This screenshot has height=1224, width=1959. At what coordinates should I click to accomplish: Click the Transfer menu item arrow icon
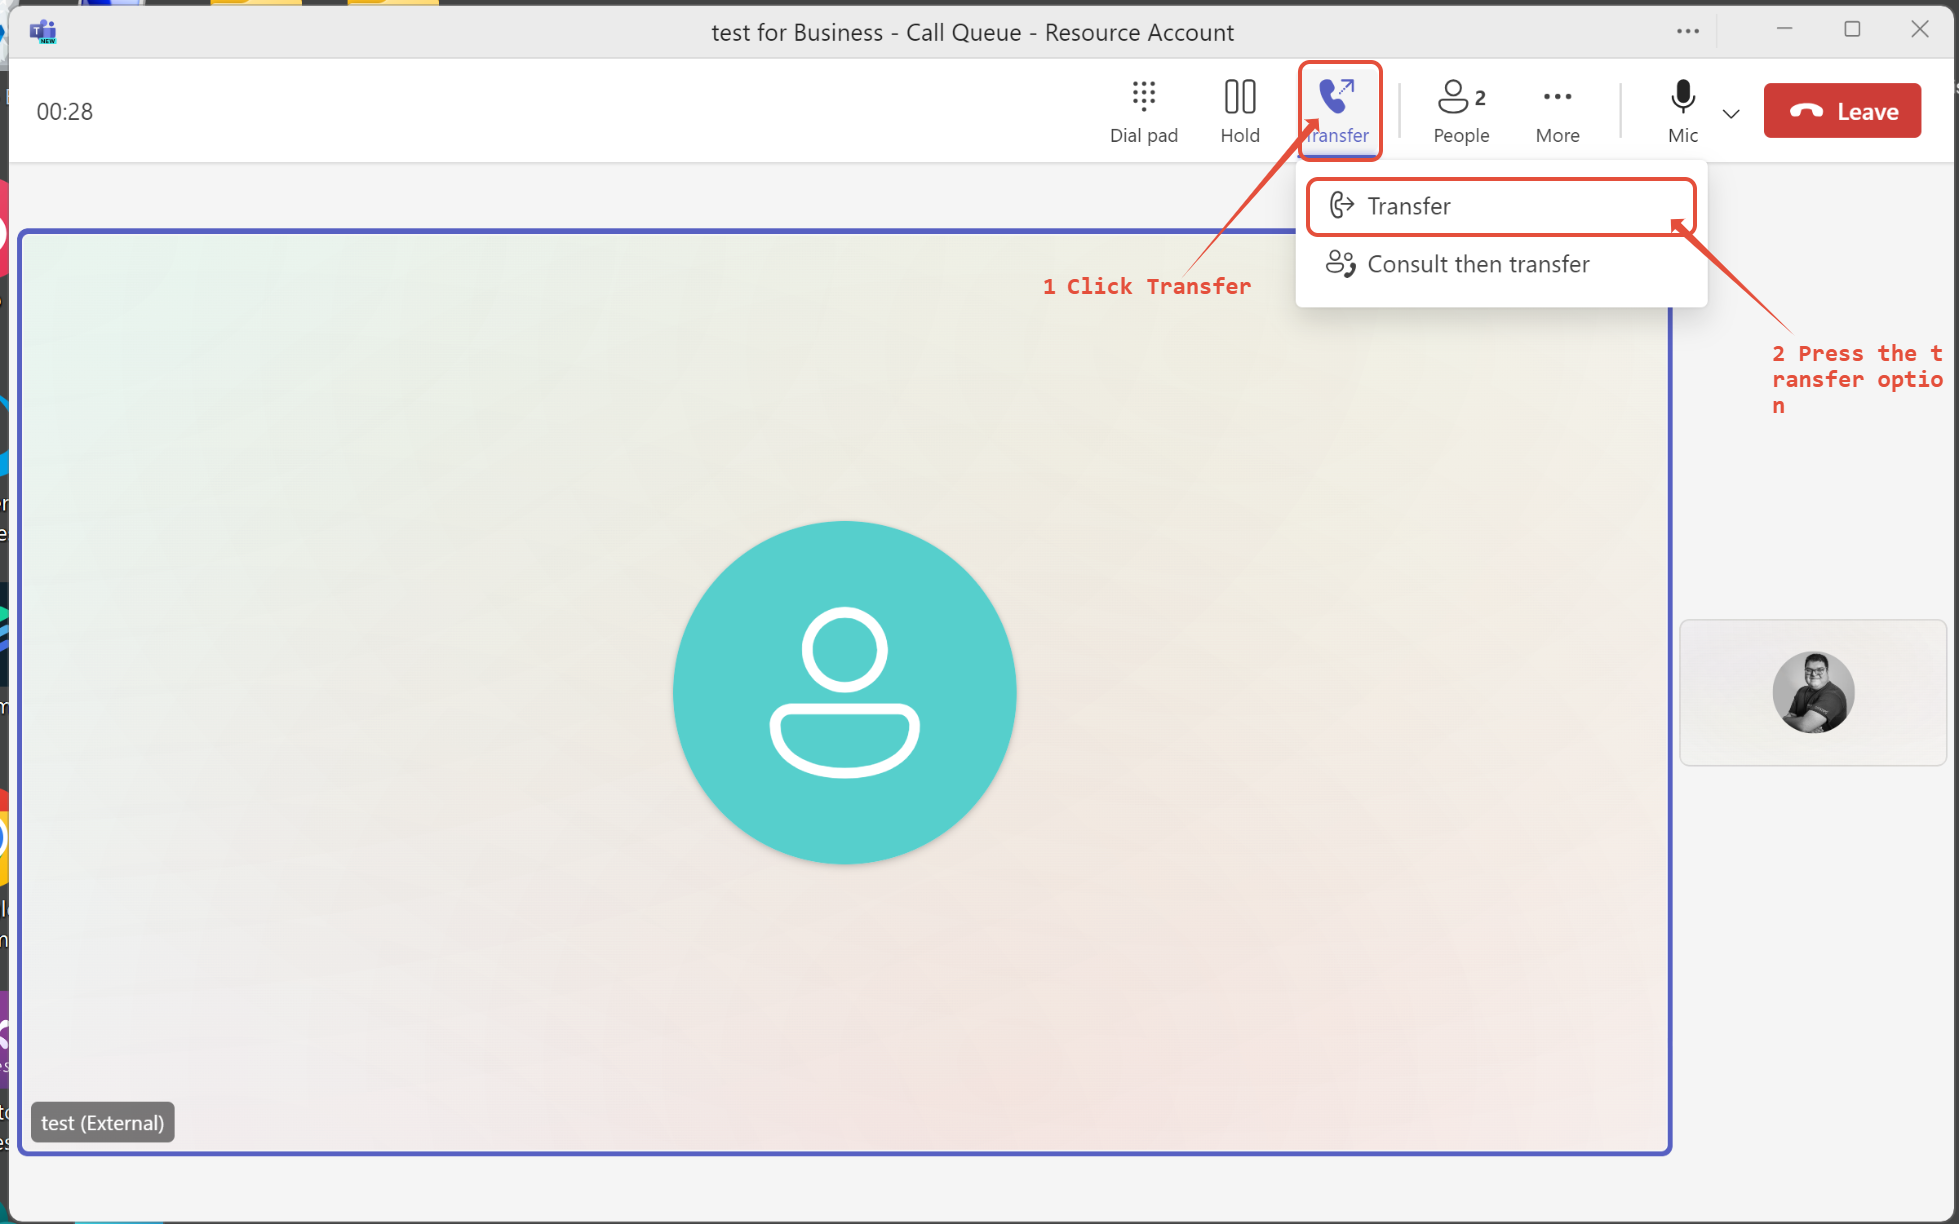[1341, 206]
